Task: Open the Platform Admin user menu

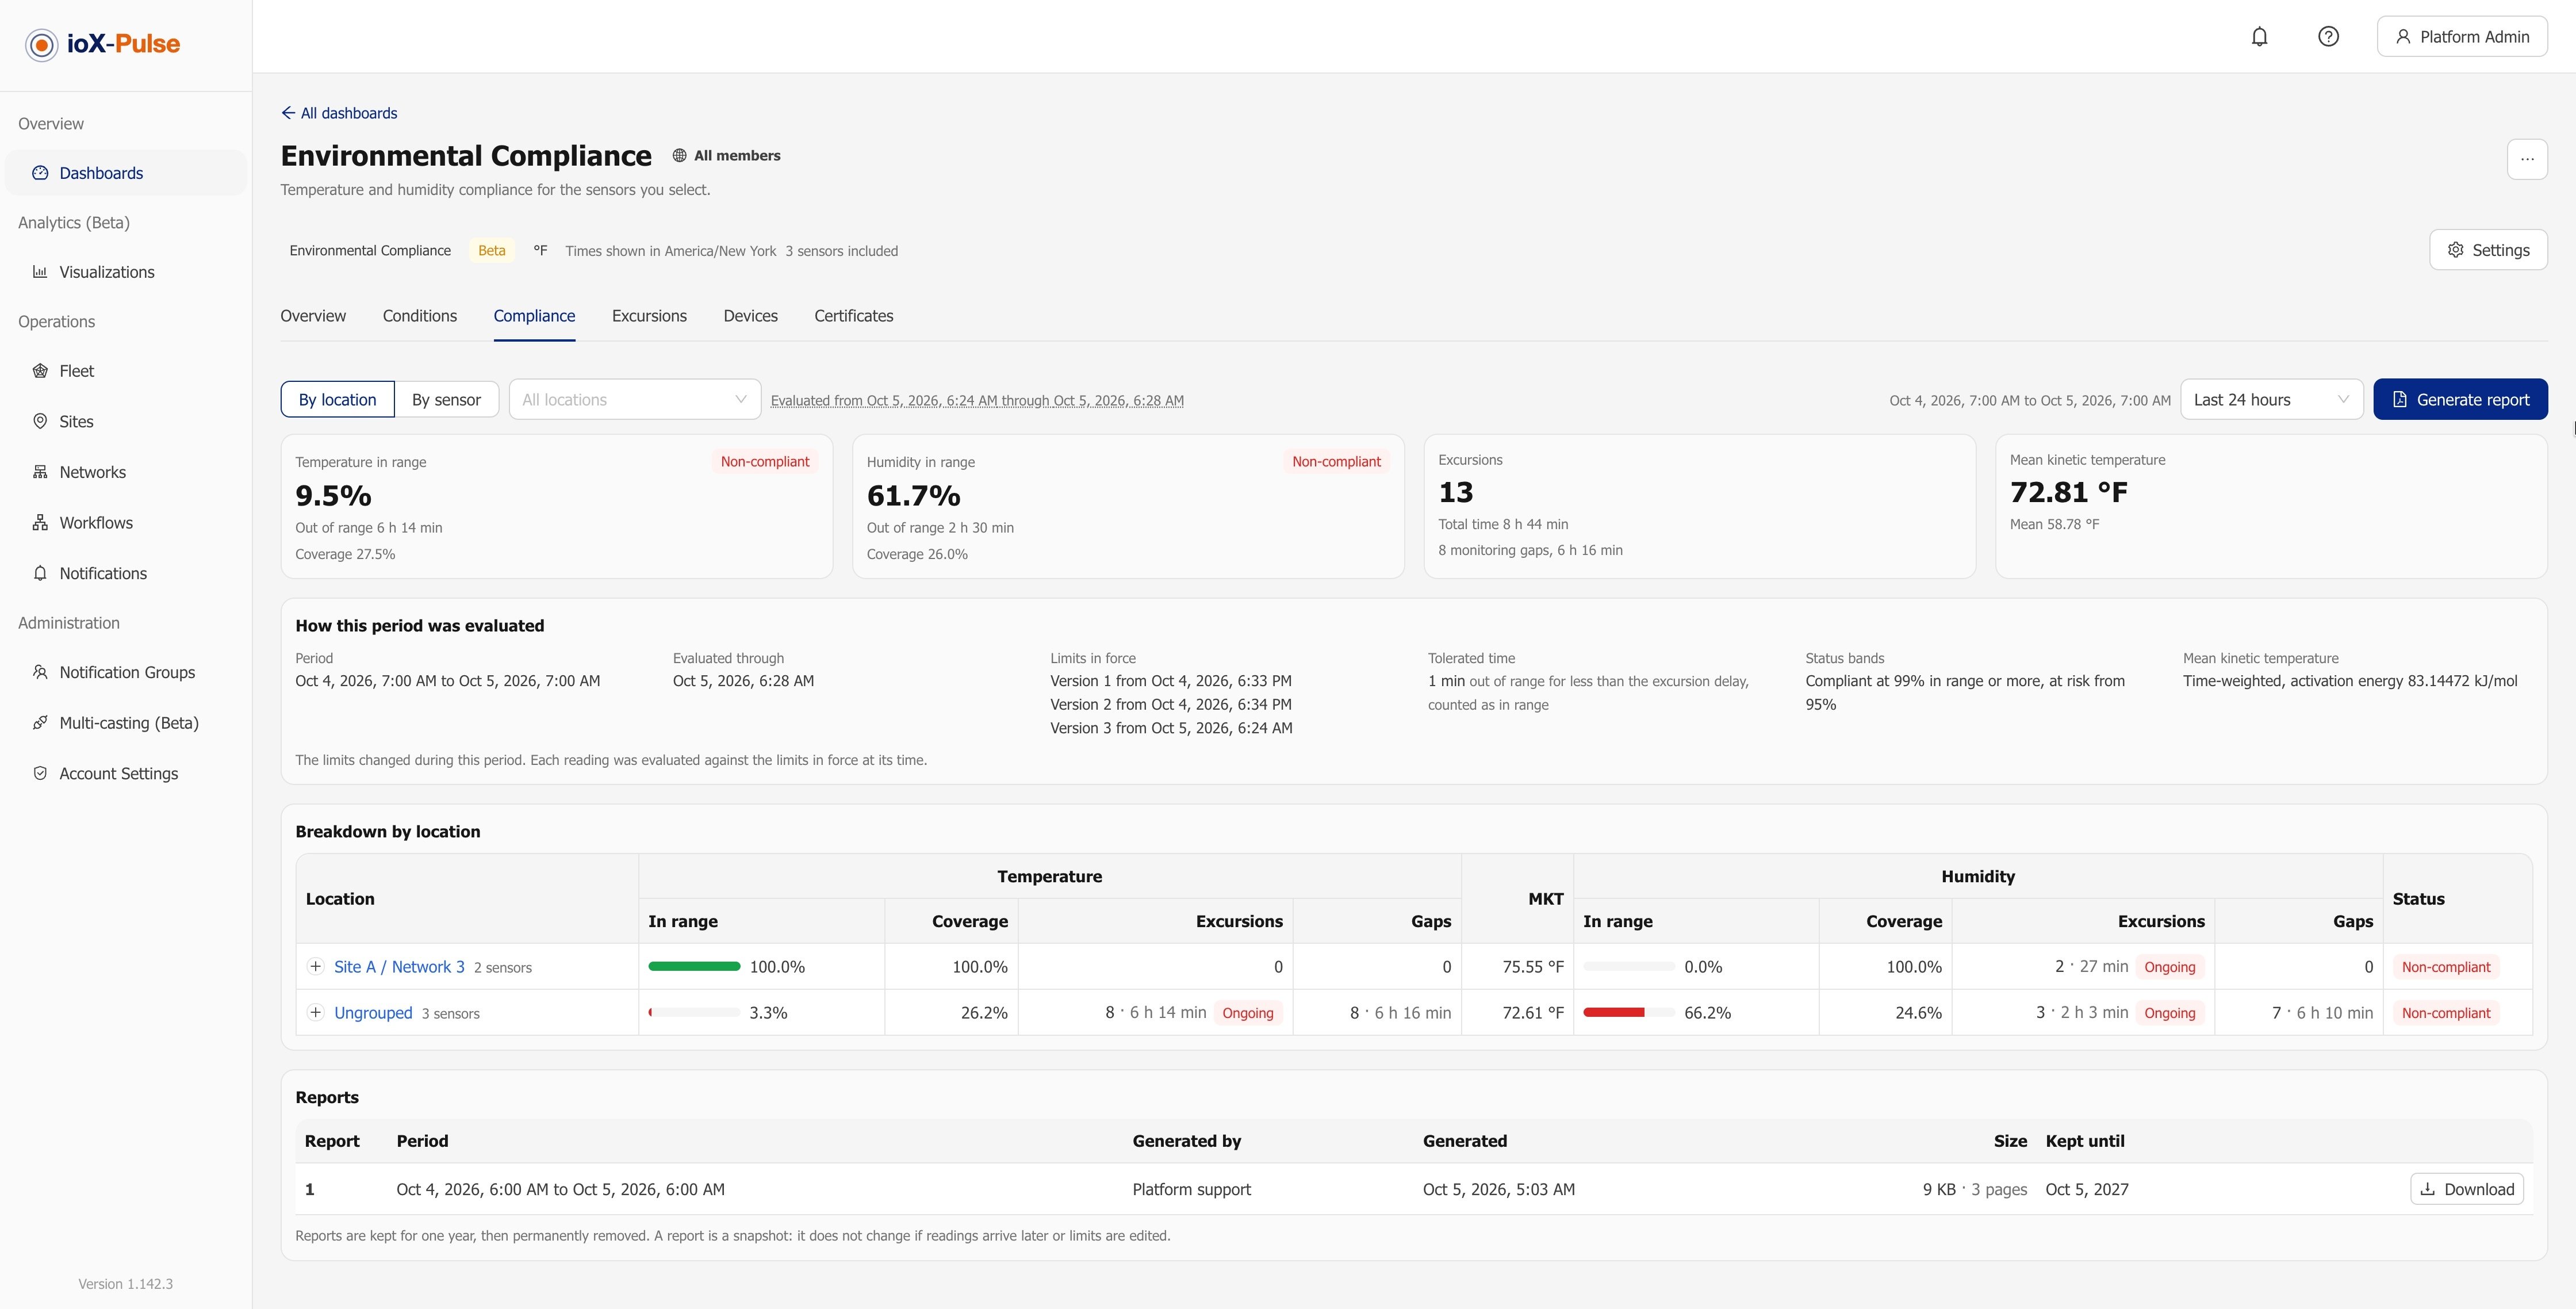Action: [2461, 37]
